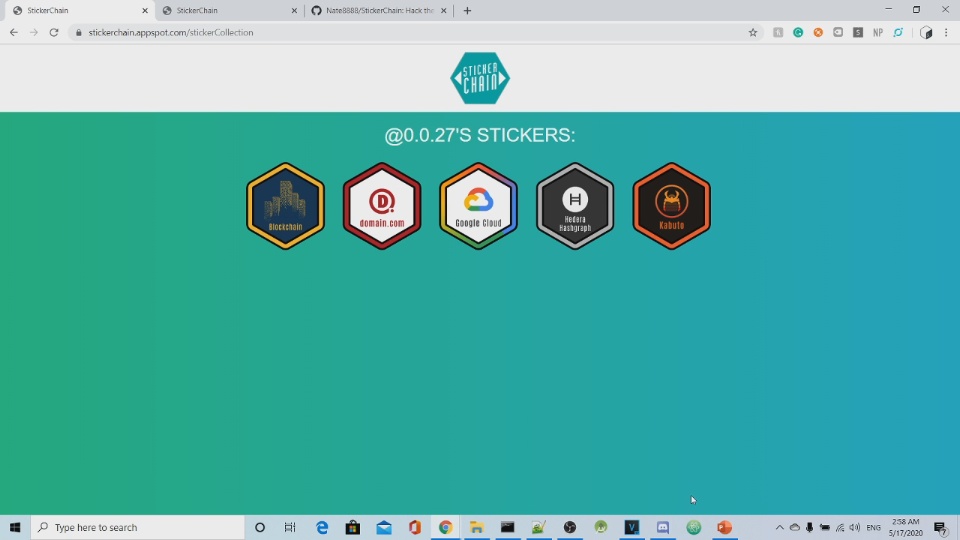Click the Chrome taskbar icon
The image size is (960, 540).
(x=446, y=527)
